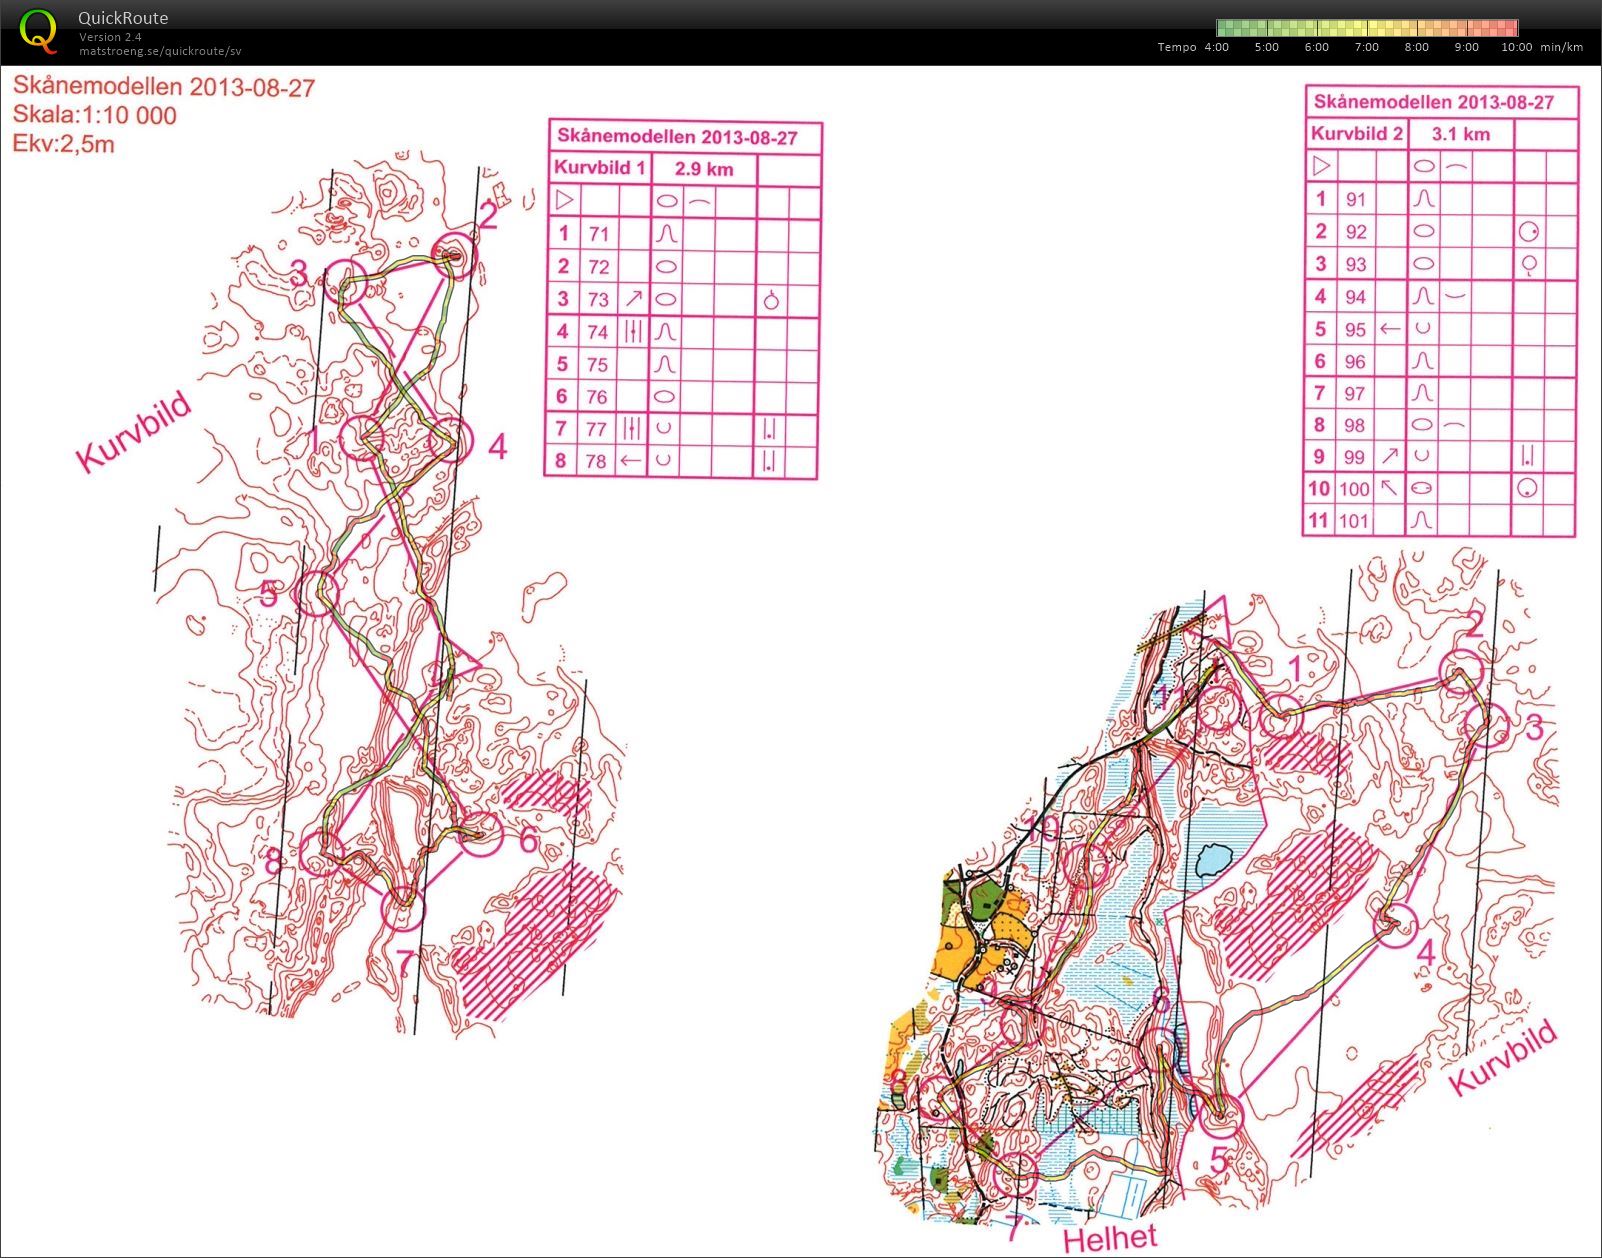Click control circle 4 on the right map
Viewport: 1602px width, 1258px height.
coord(1395,924)
